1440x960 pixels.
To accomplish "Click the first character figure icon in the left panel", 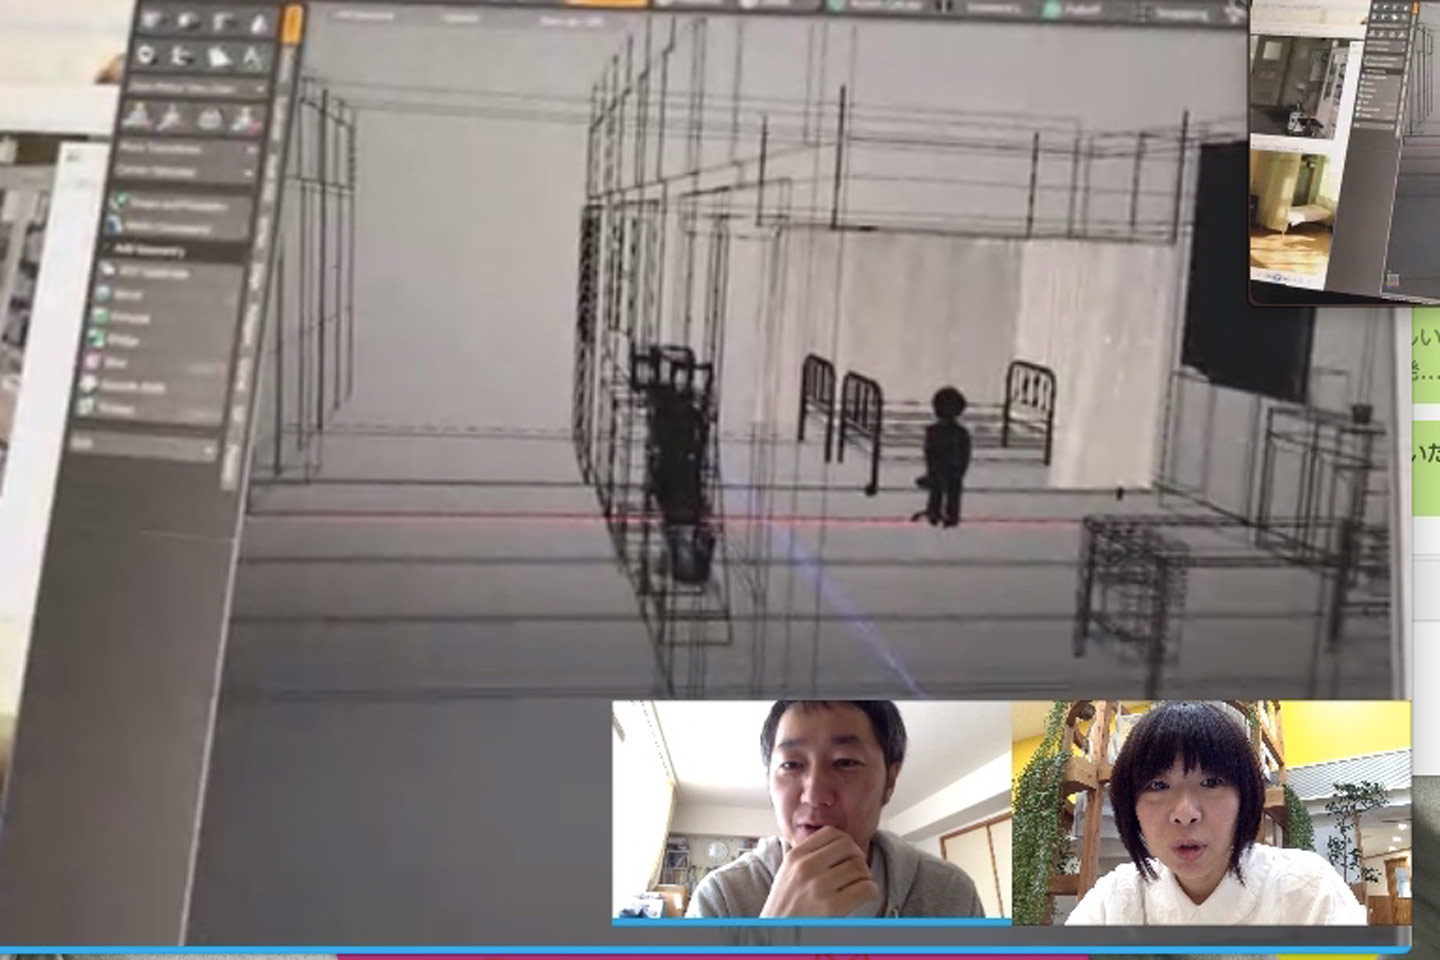I will click(136, 119).
